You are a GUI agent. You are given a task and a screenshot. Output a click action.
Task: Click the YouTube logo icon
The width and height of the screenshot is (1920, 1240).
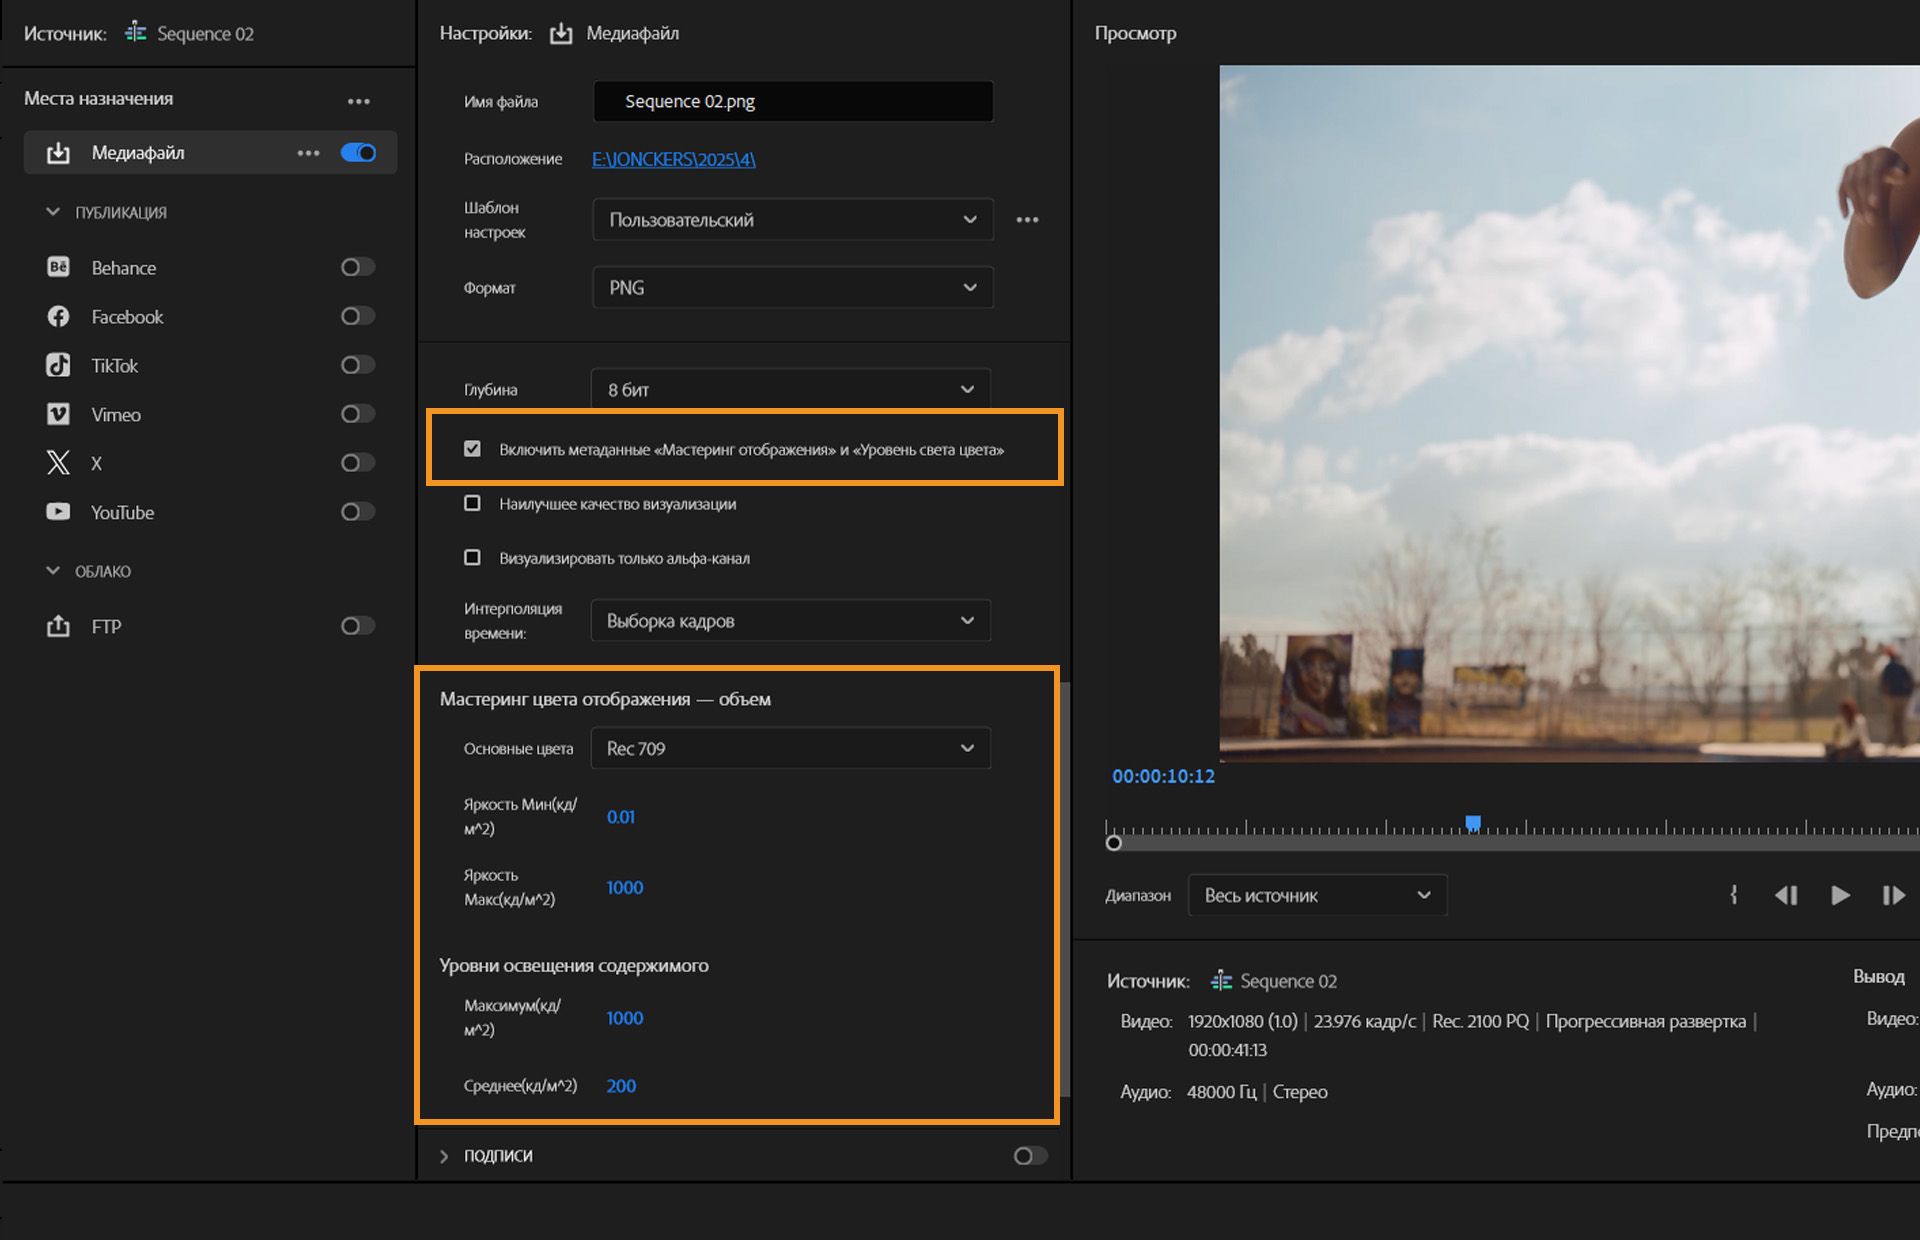point(58,511)
